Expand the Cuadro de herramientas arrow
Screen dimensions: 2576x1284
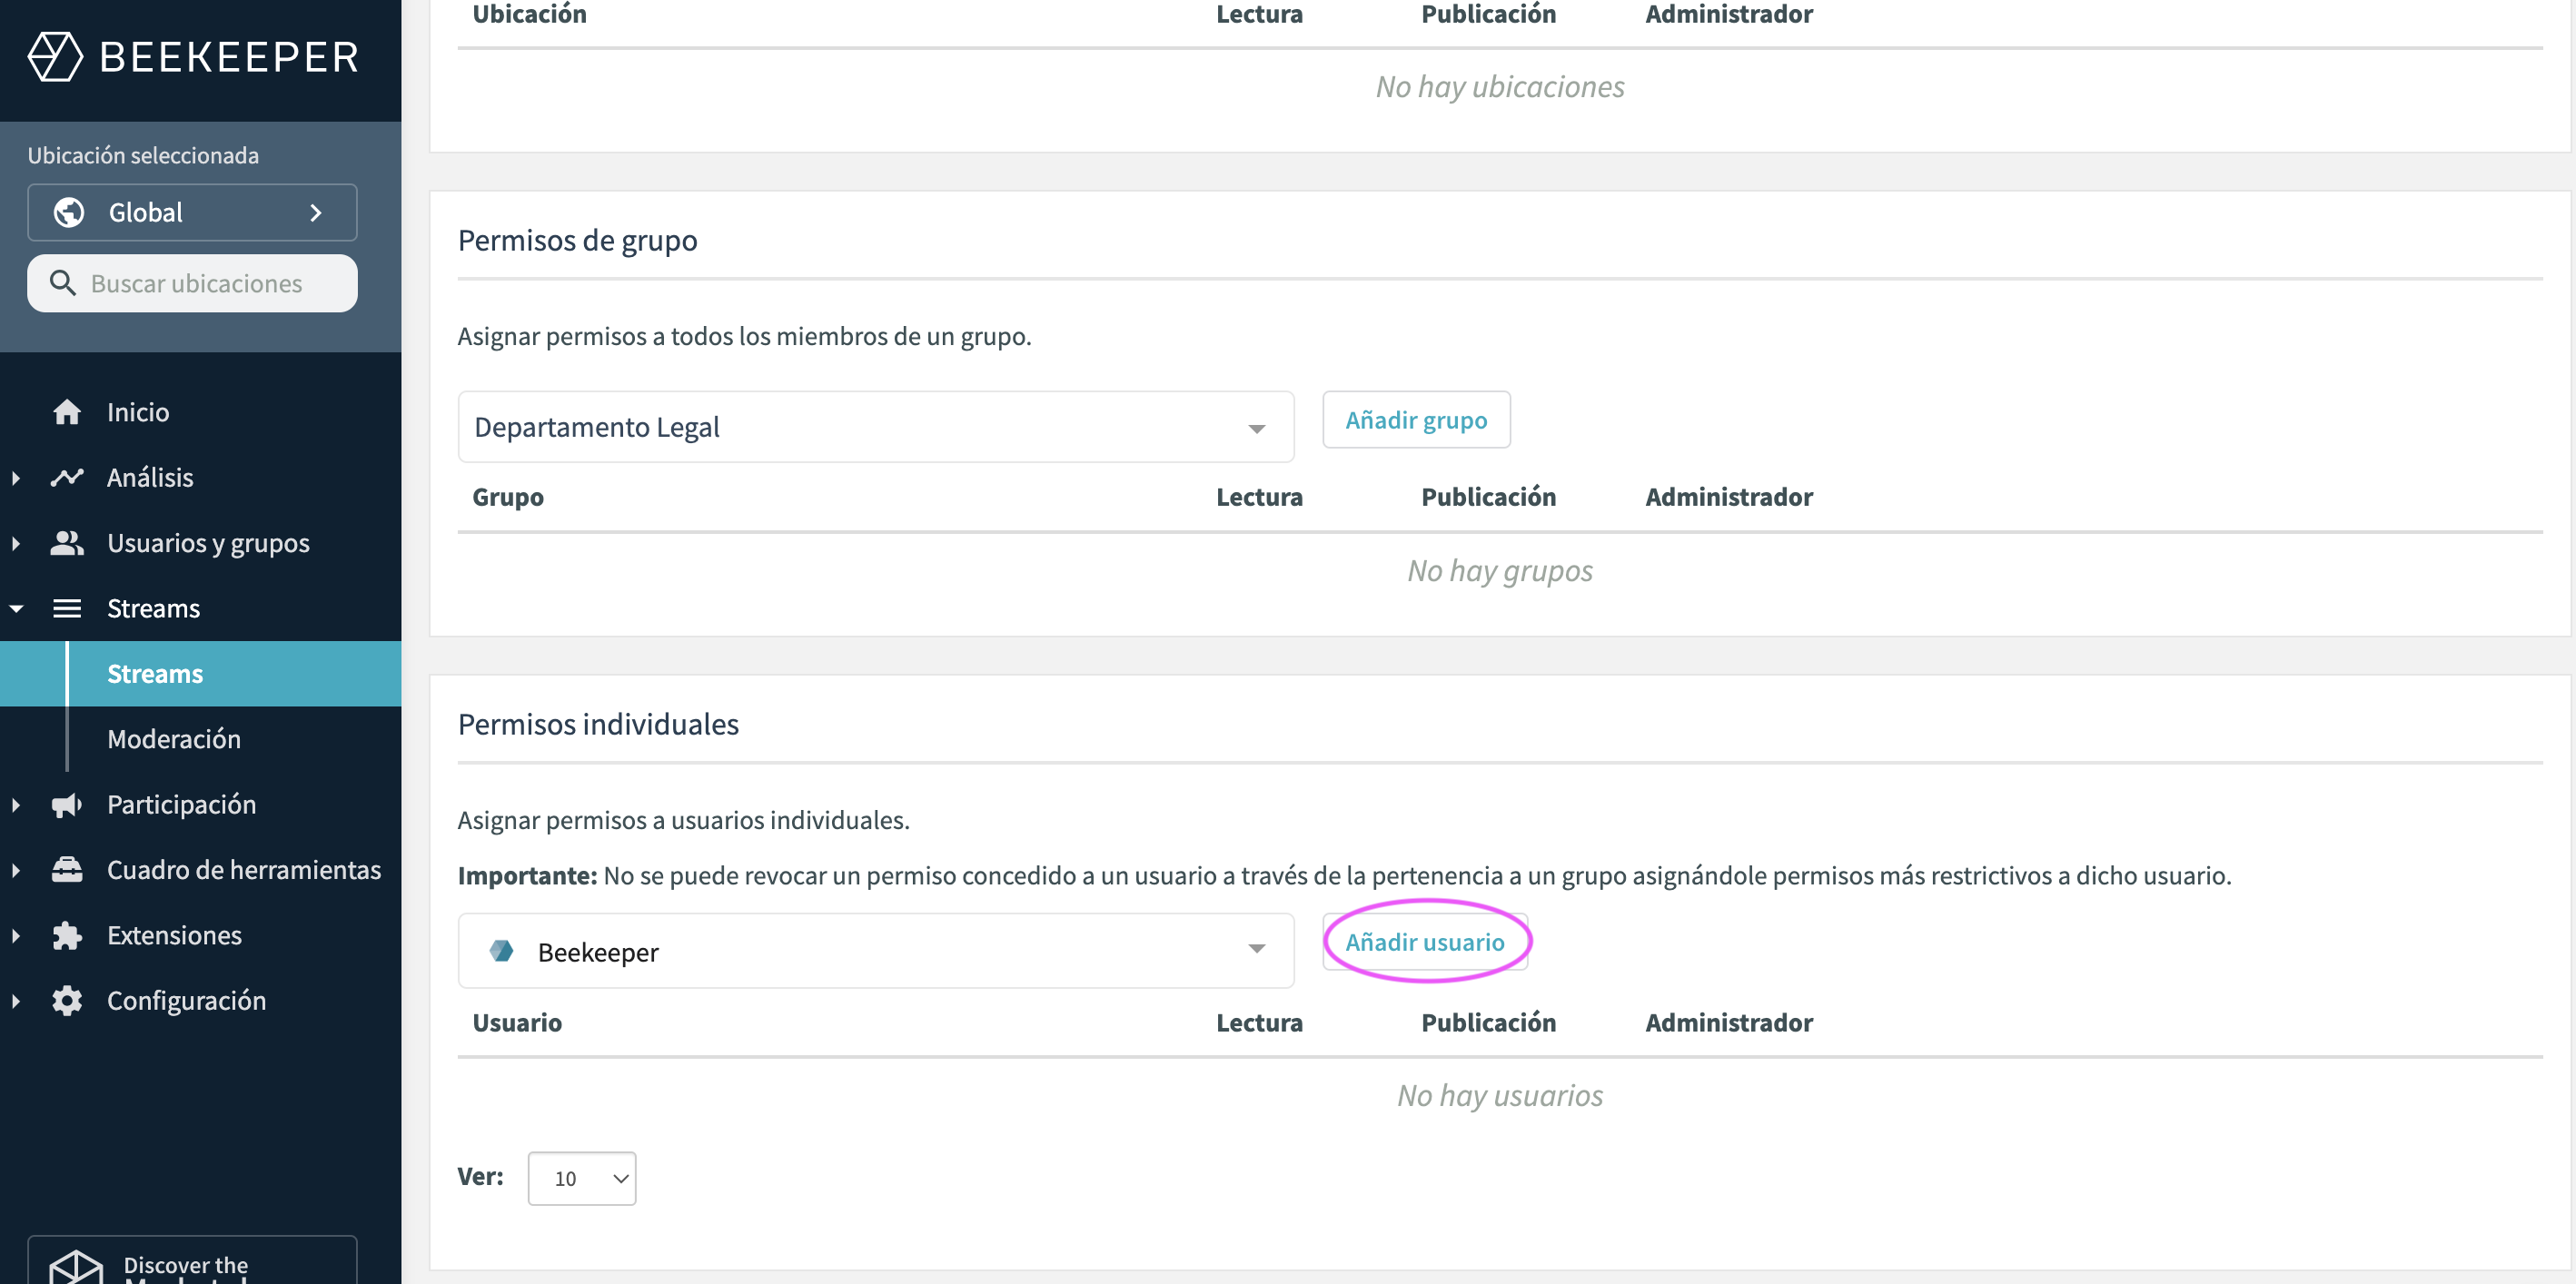[x=16, y=870]
